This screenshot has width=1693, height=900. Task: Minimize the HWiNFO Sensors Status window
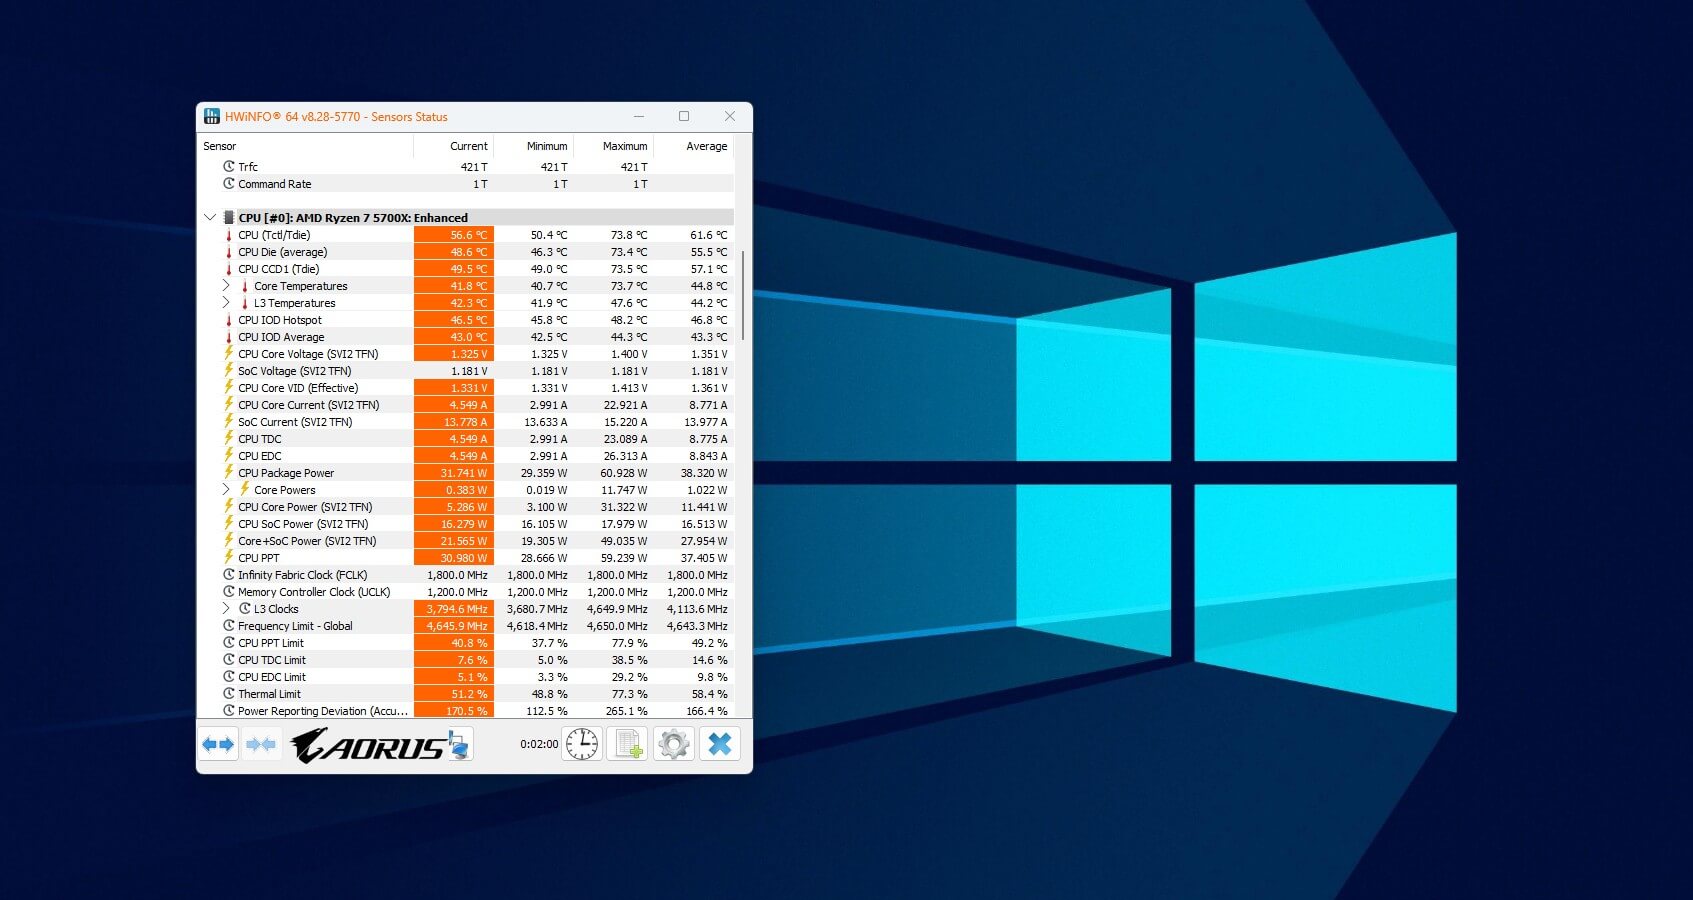click(639, 116)
